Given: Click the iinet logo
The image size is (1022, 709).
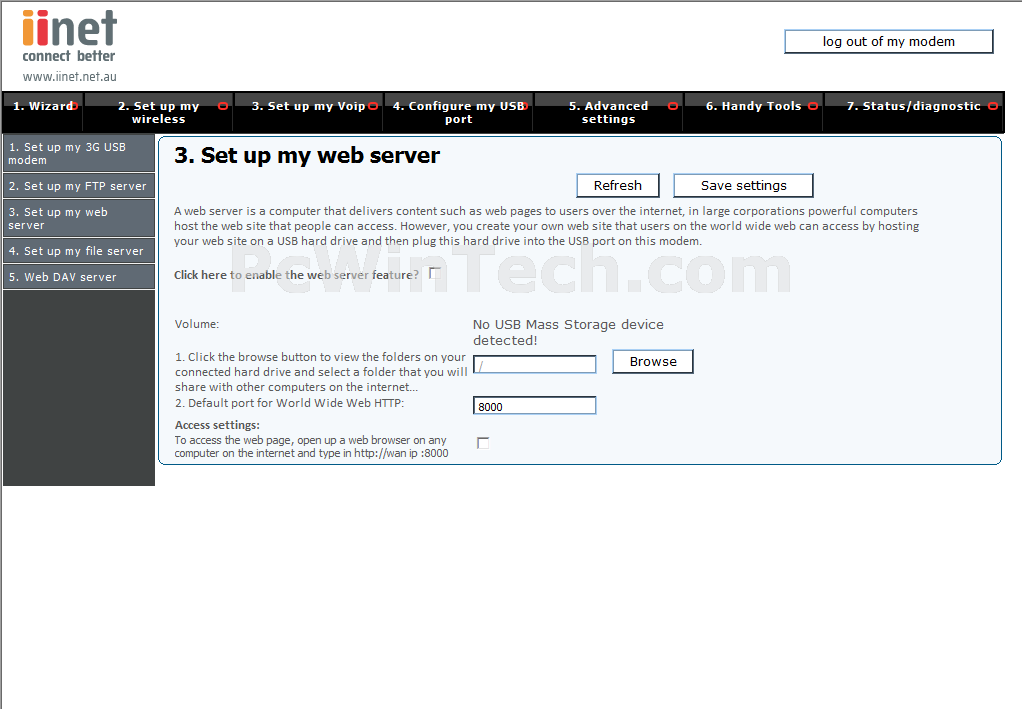Looking at the screenshot, I should [69, 36].
